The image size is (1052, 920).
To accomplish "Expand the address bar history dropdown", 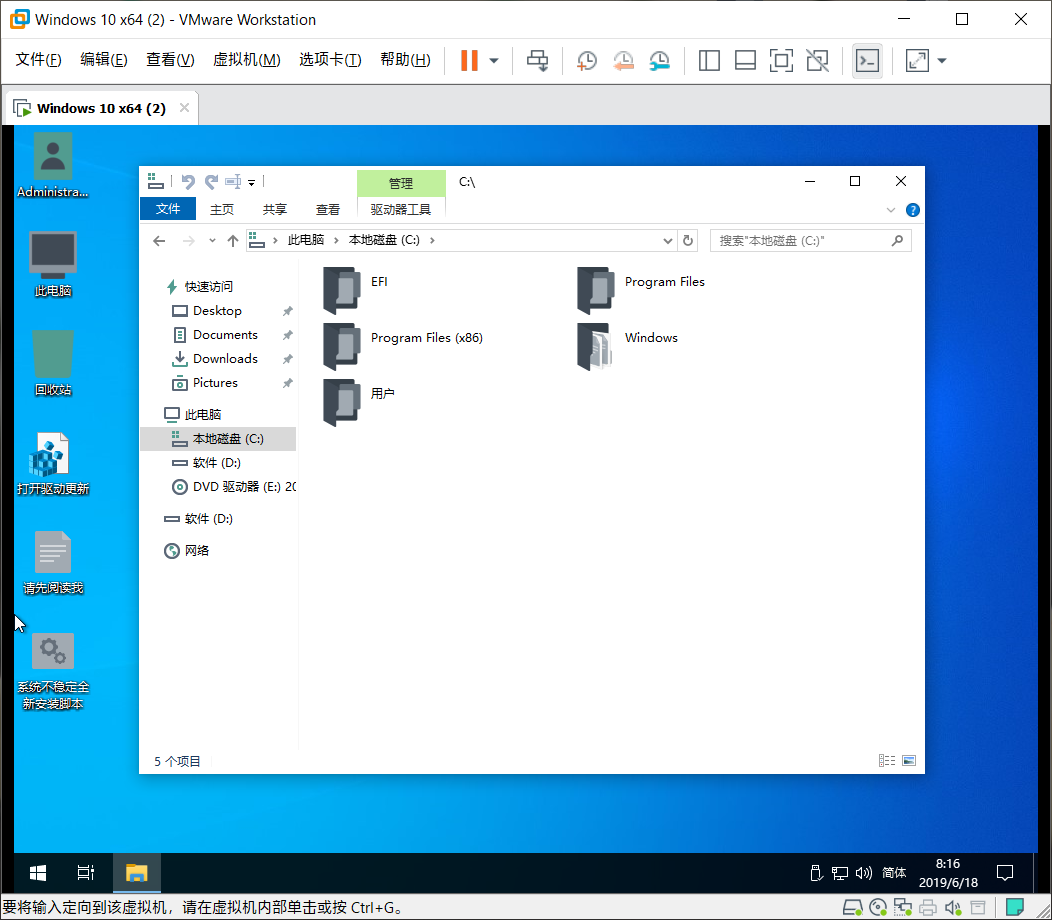I will 668,241.
